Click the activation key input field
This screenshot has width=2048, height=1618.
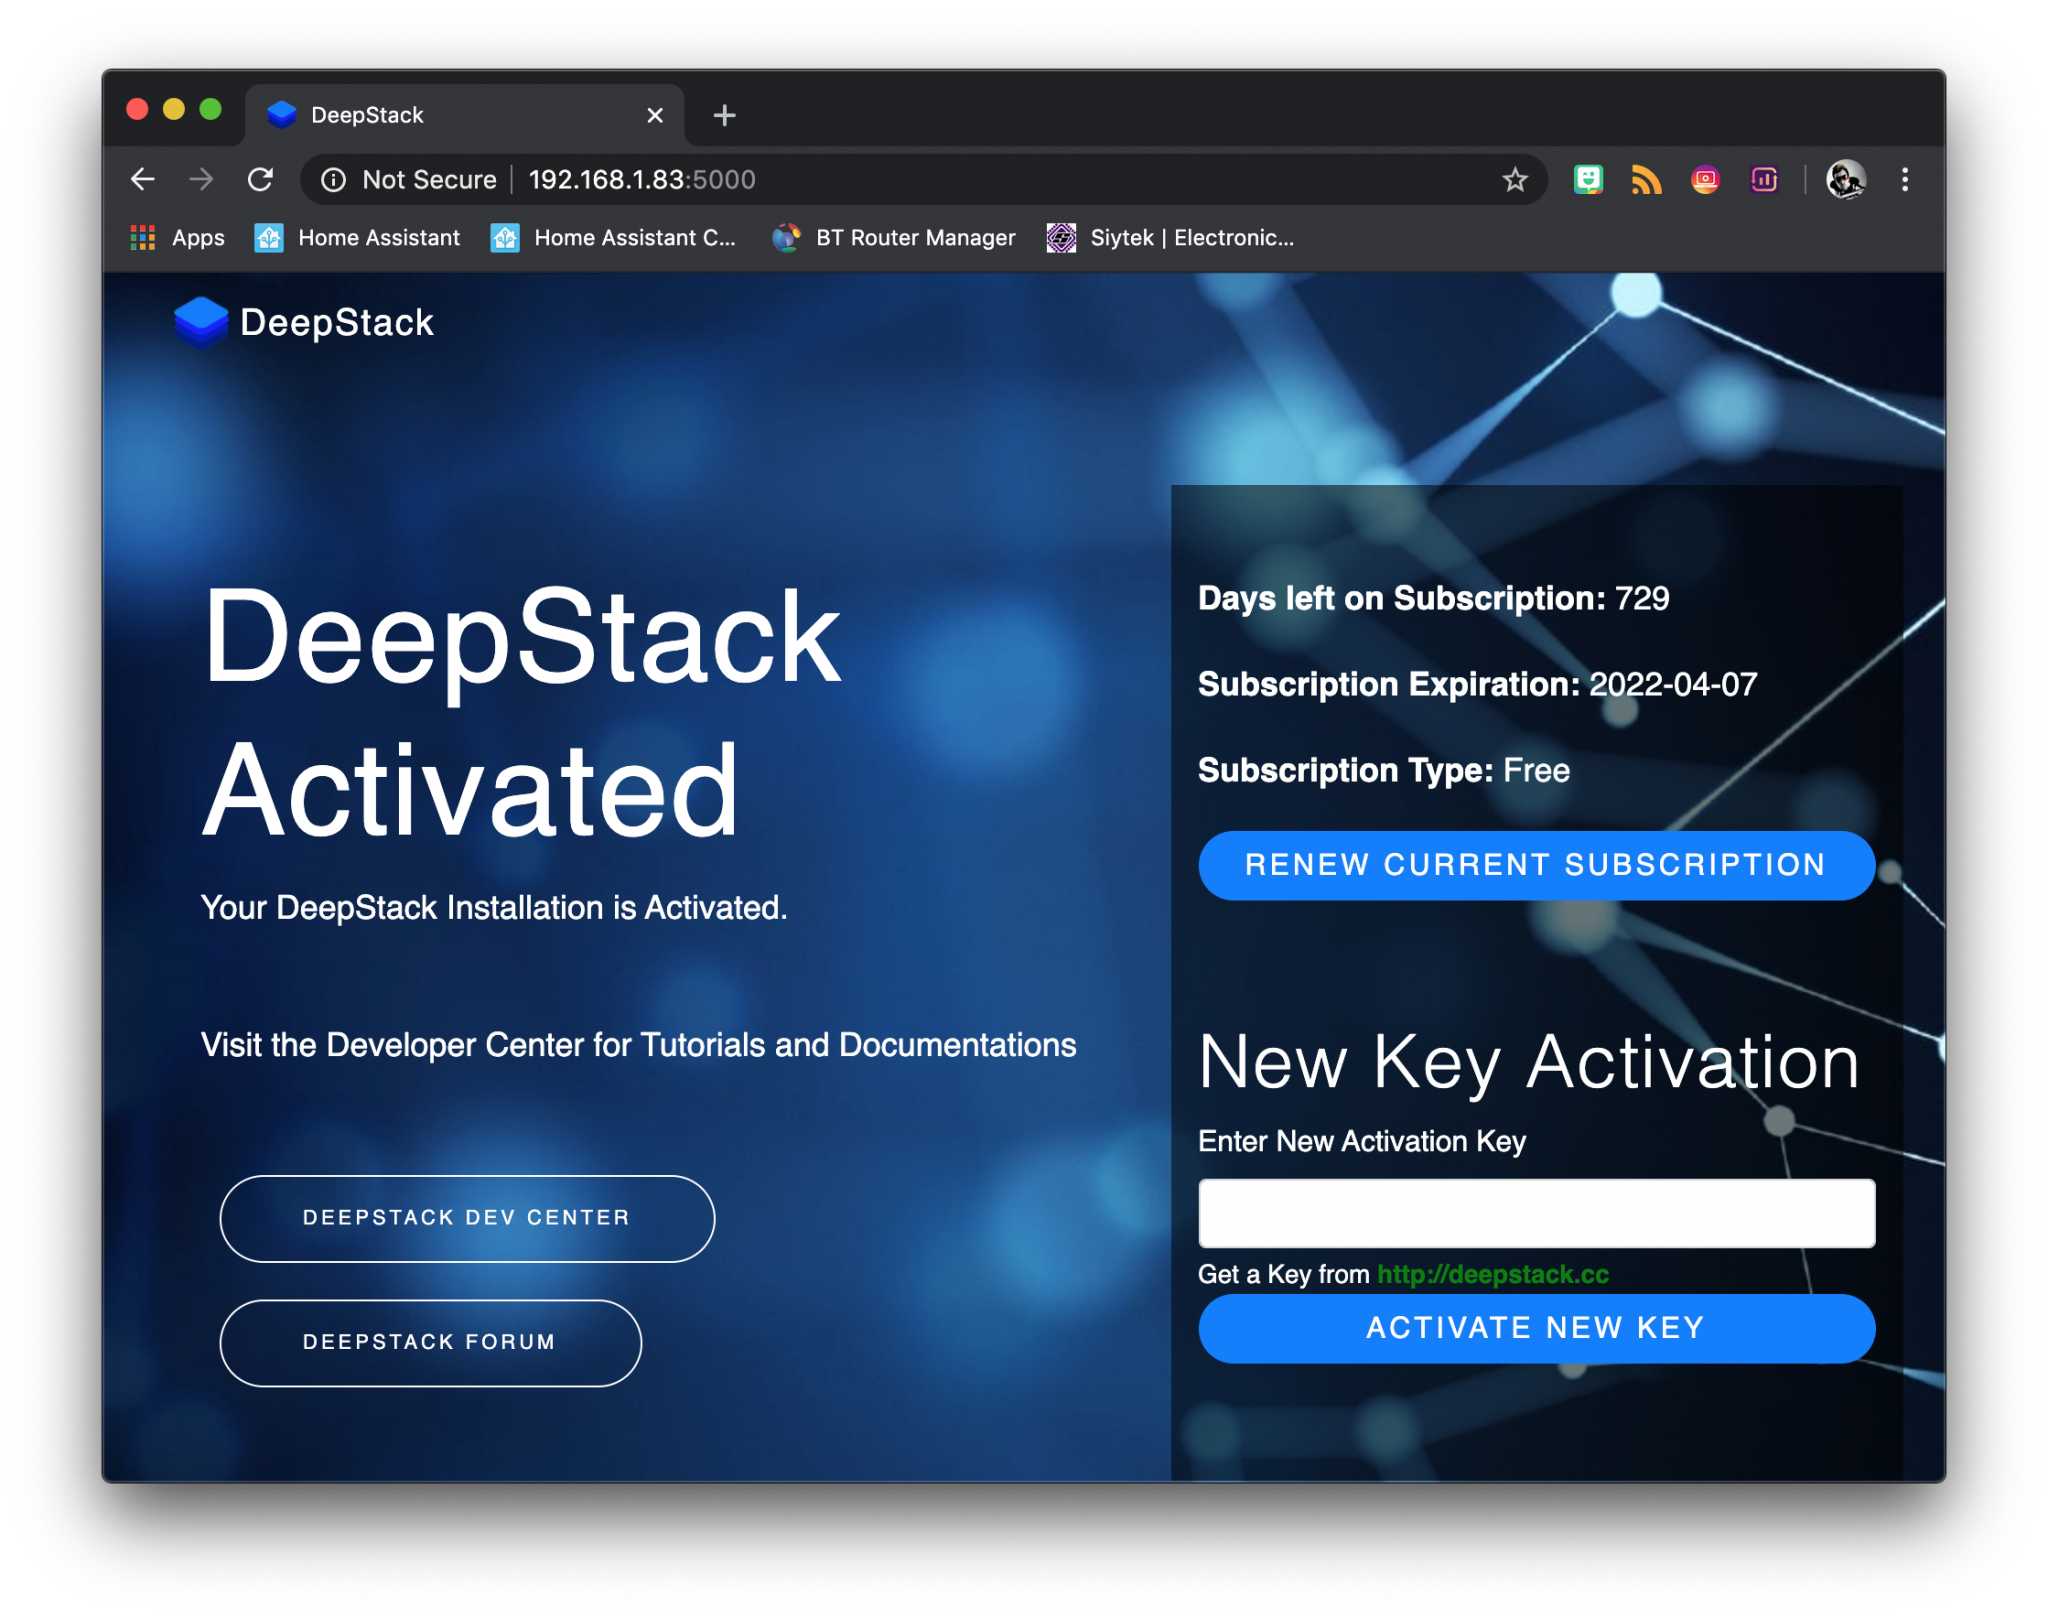[x=1537, y=1213]
